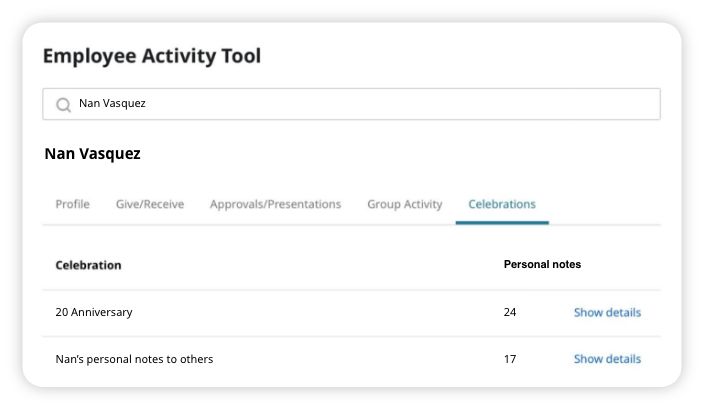The height and width of the screenshot is (410, 704).
Task: Click the Nan Vasquez employee name heading
Action: pos(92,154)
